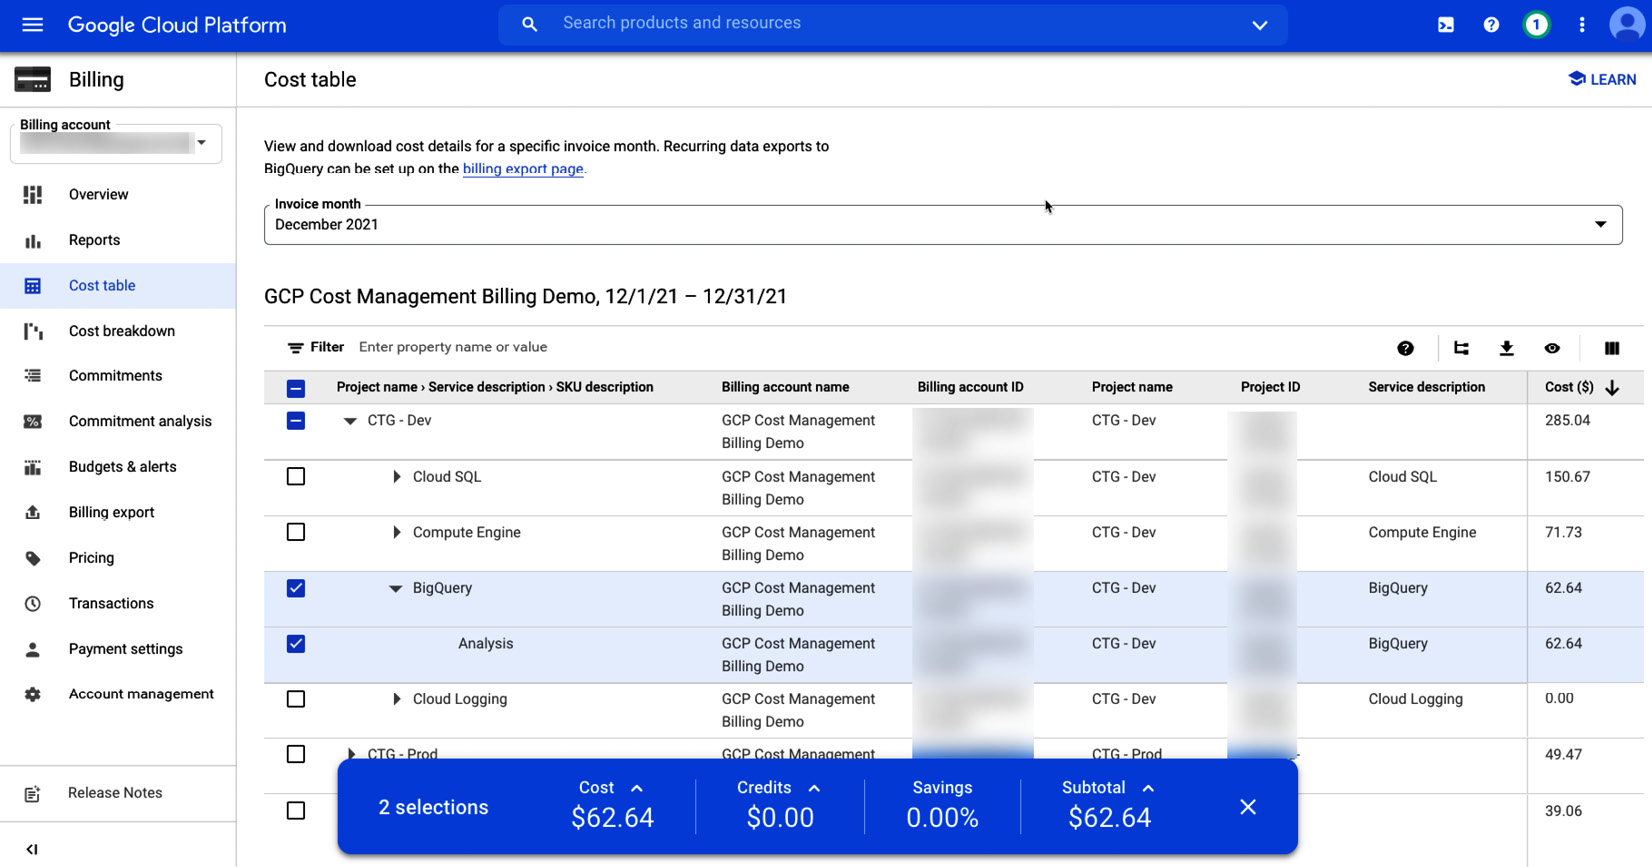Click the Reports bar chart icon
1652x867 pixels.
coord(33,240)
